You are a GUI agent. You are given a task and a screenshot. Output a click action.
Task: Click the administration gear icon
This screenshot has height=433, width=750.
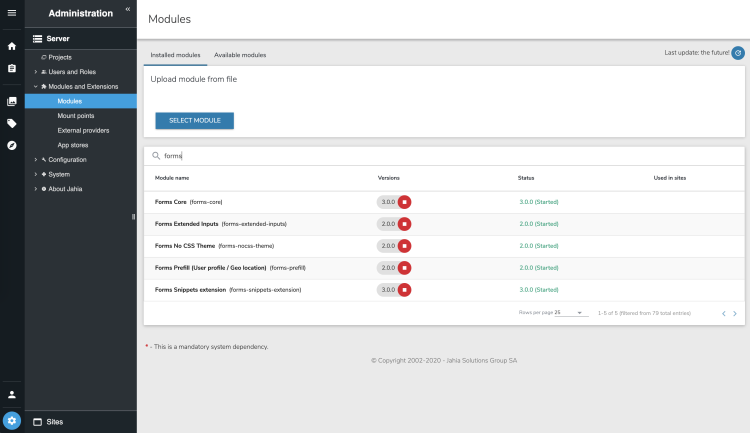click(12, 421)
